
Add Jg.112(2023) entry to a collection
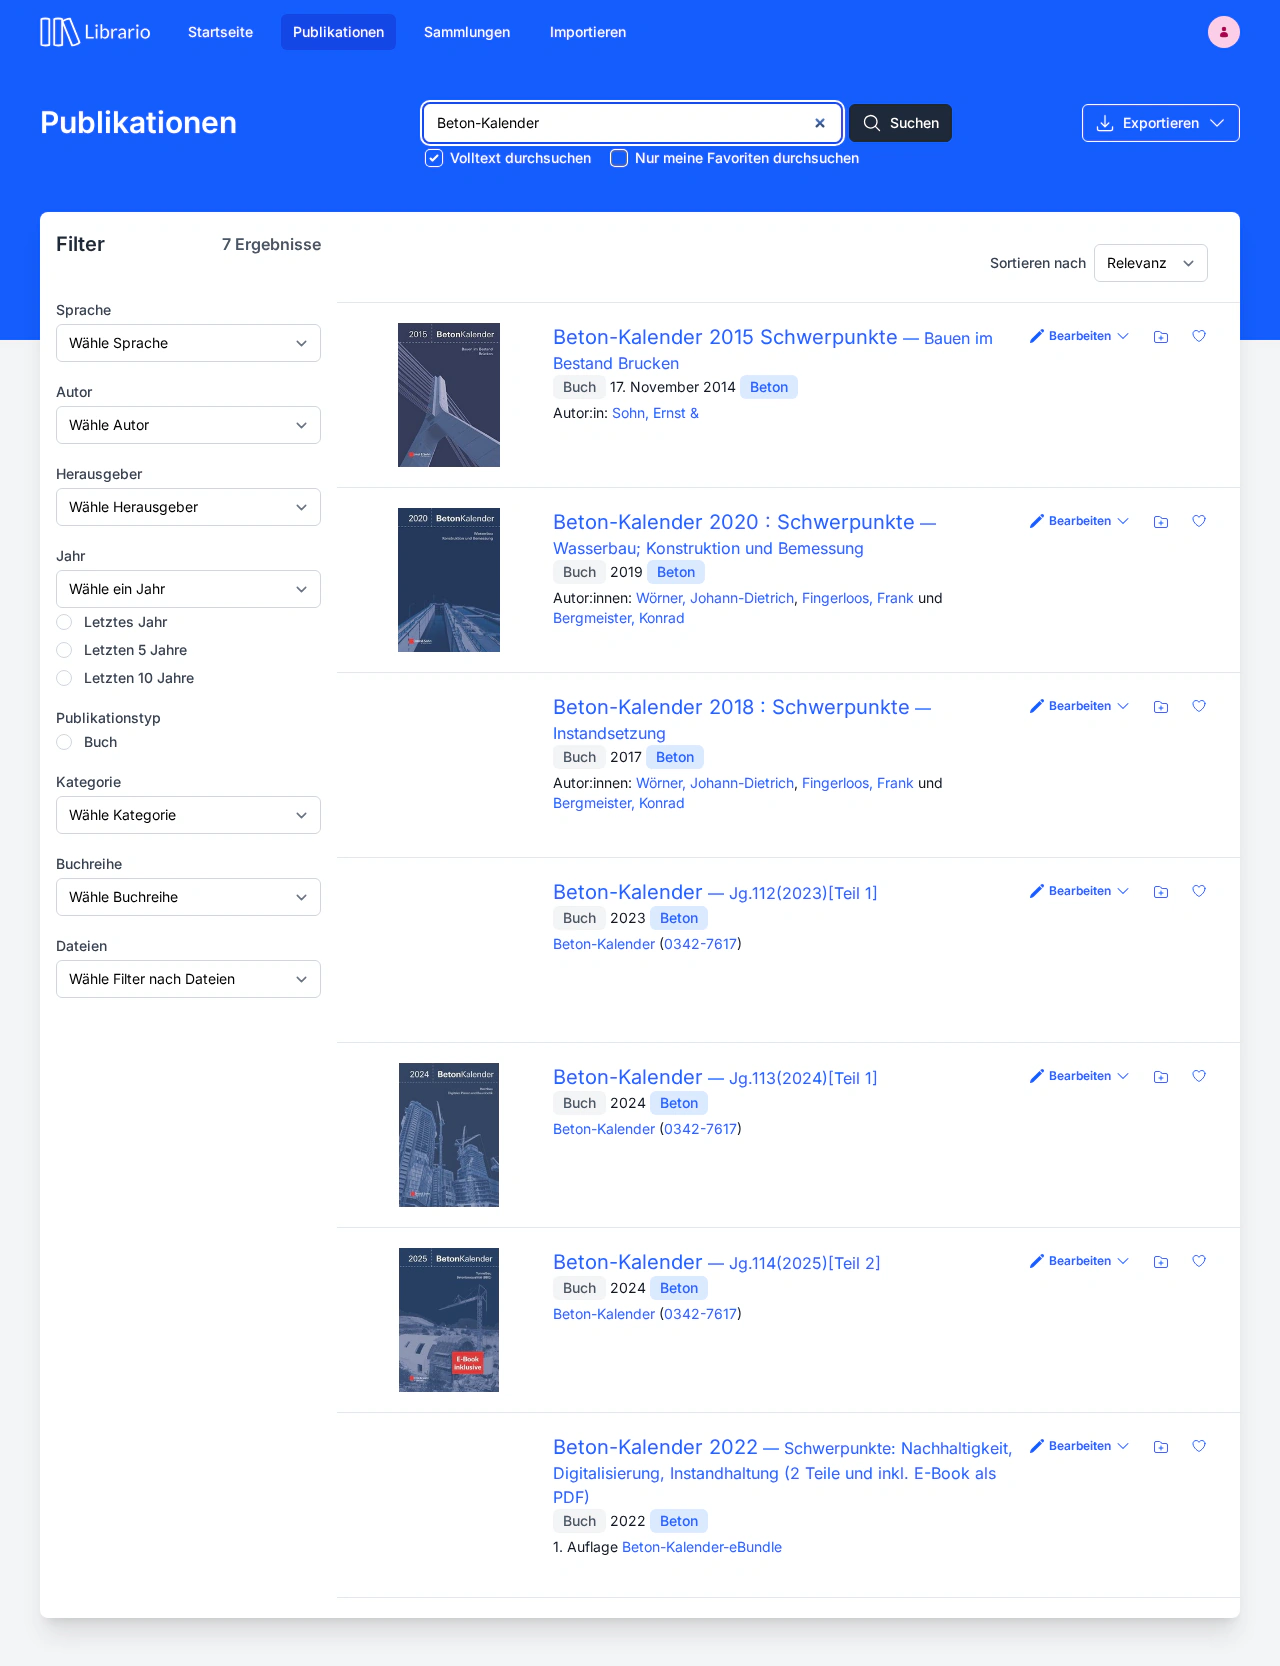pyautogui.click(x=1161, y=892)
